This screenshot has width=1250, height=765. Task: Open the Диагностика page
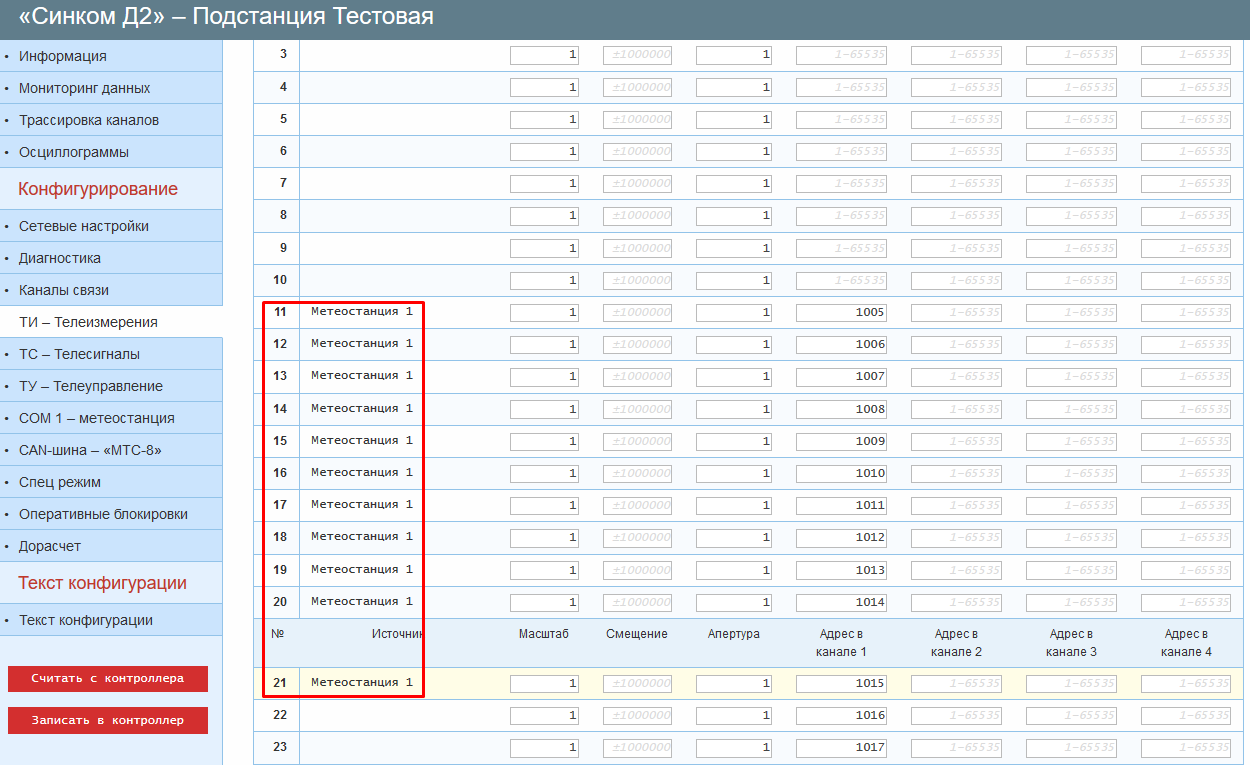(x=59, y=258)
